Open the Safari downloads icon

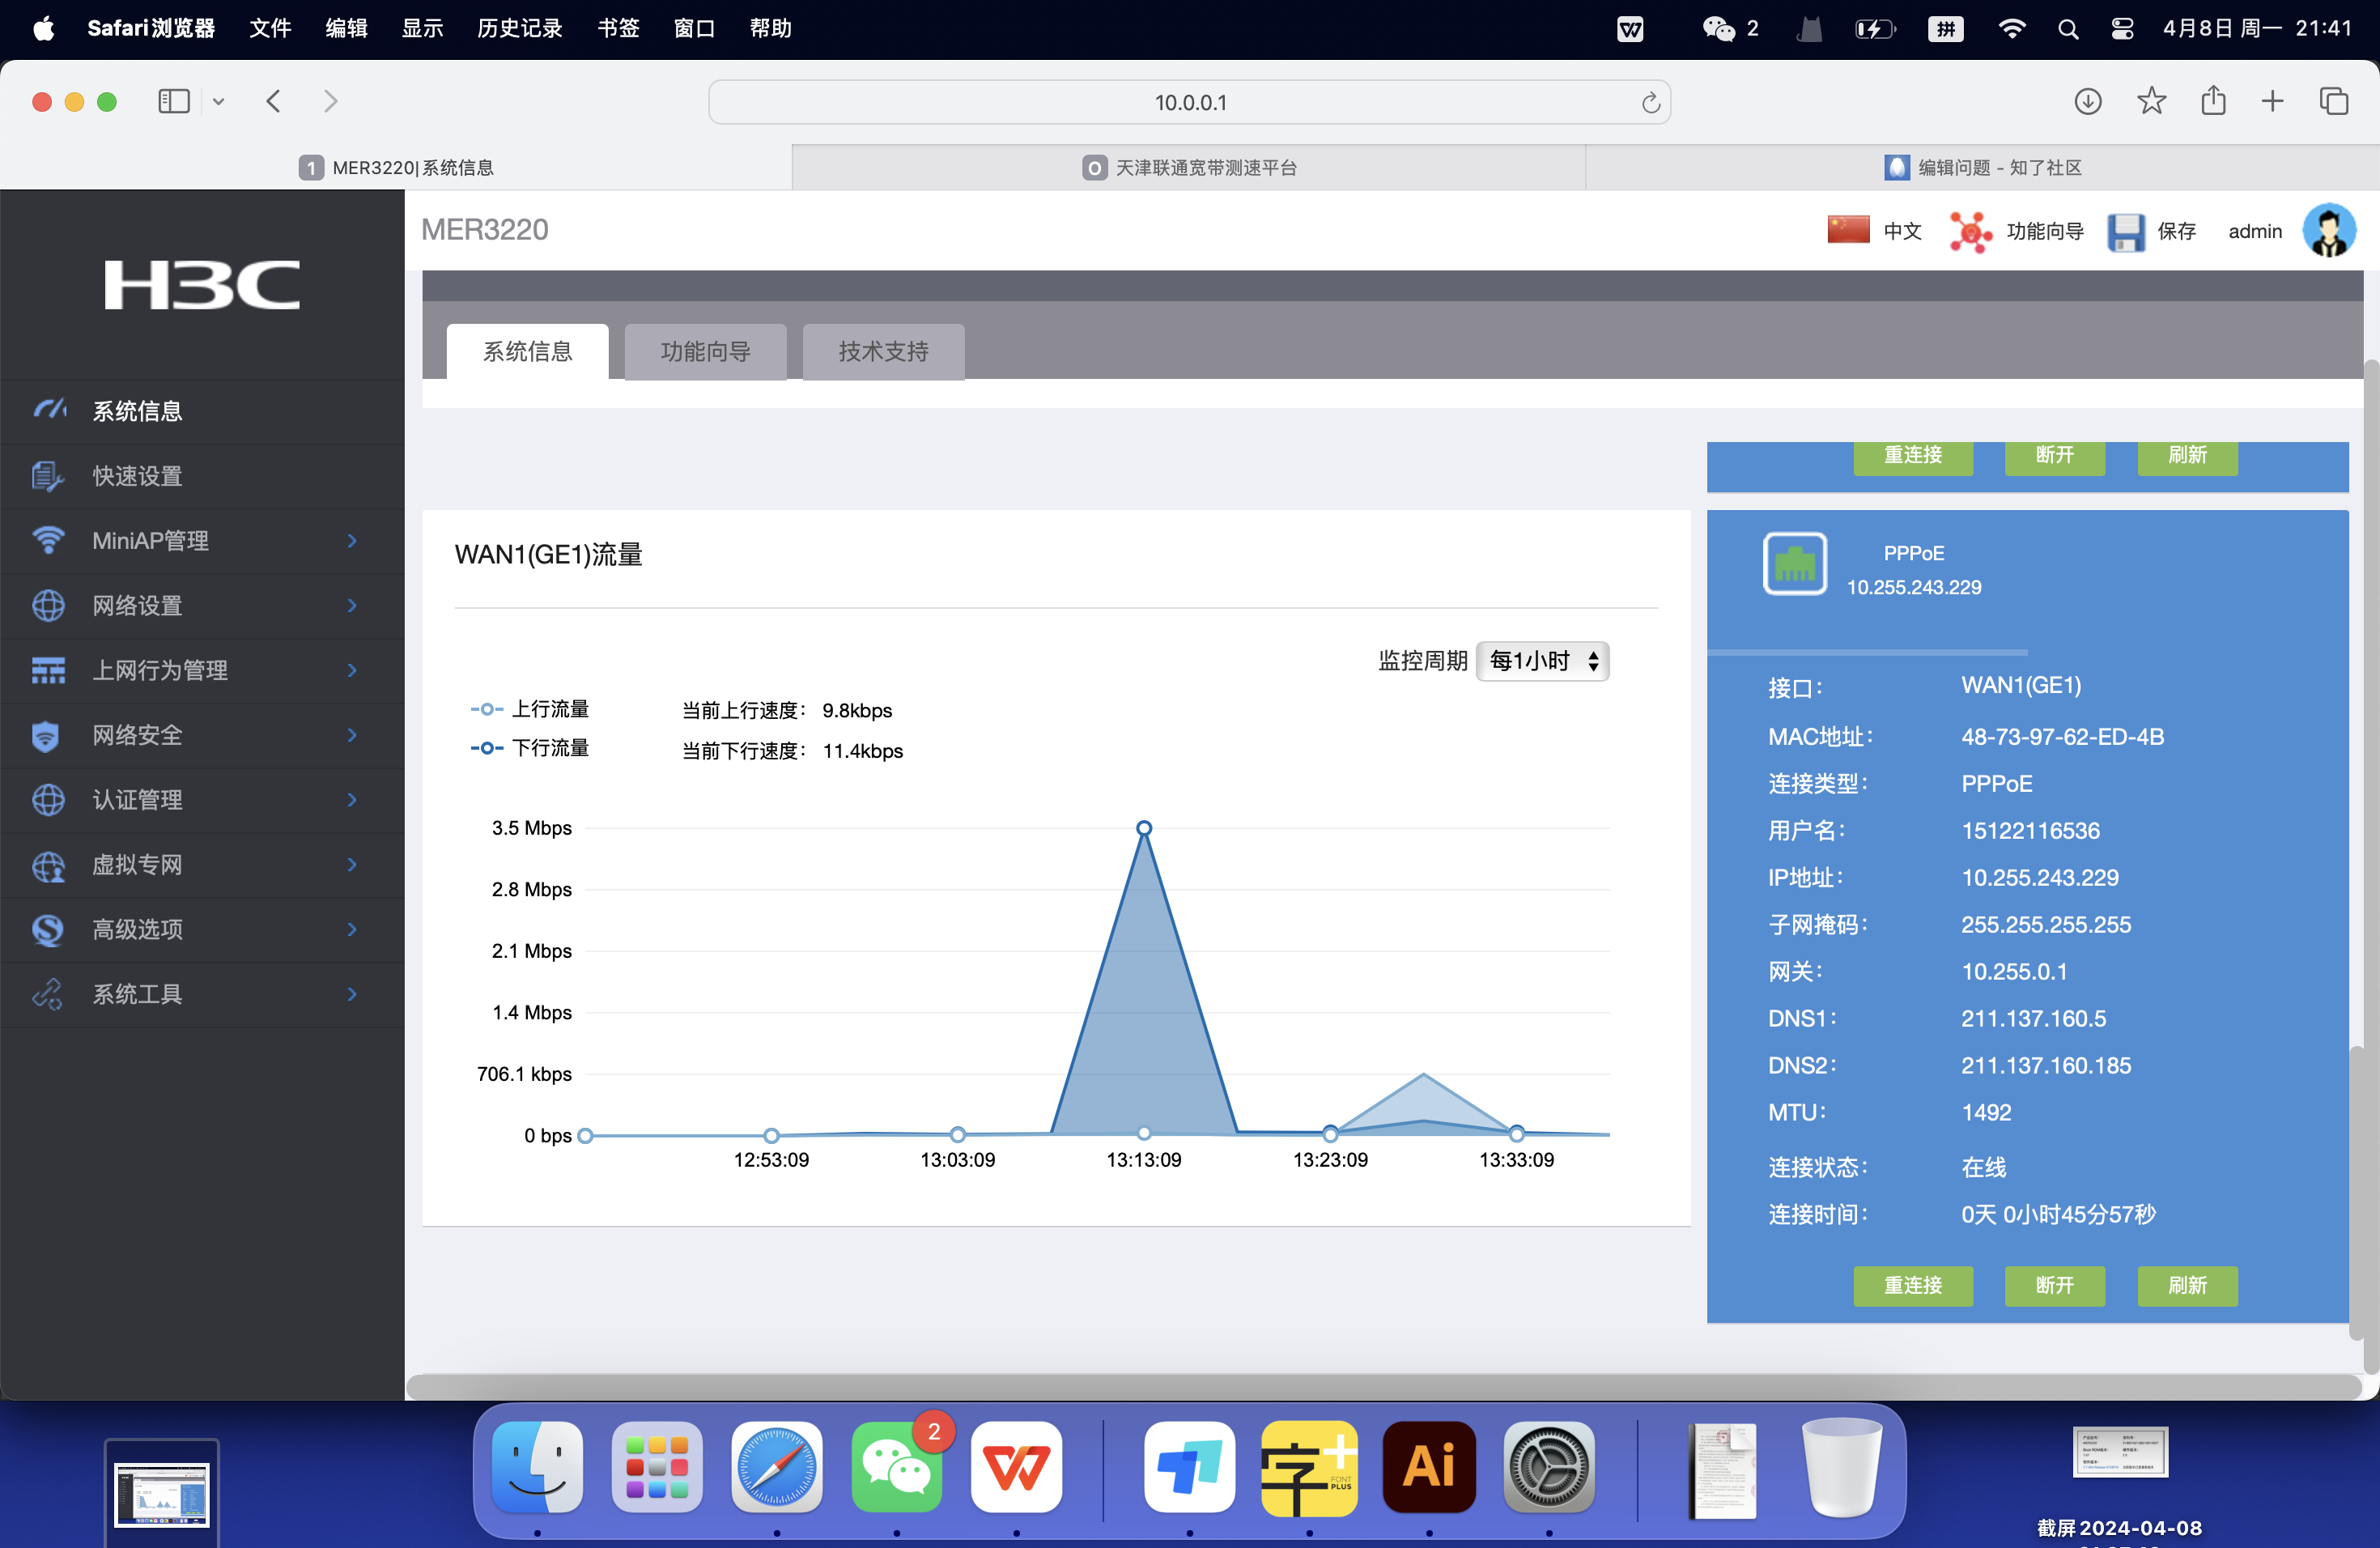coord(2087,101)
